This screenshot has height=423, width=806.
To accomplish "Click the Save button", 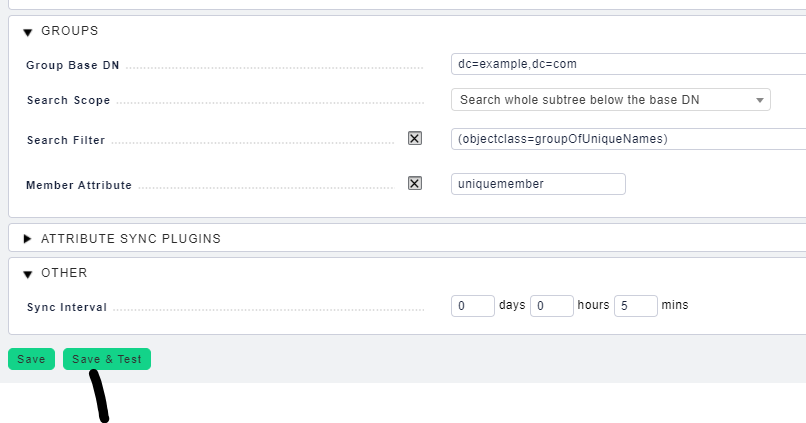I will coord(31,359).
